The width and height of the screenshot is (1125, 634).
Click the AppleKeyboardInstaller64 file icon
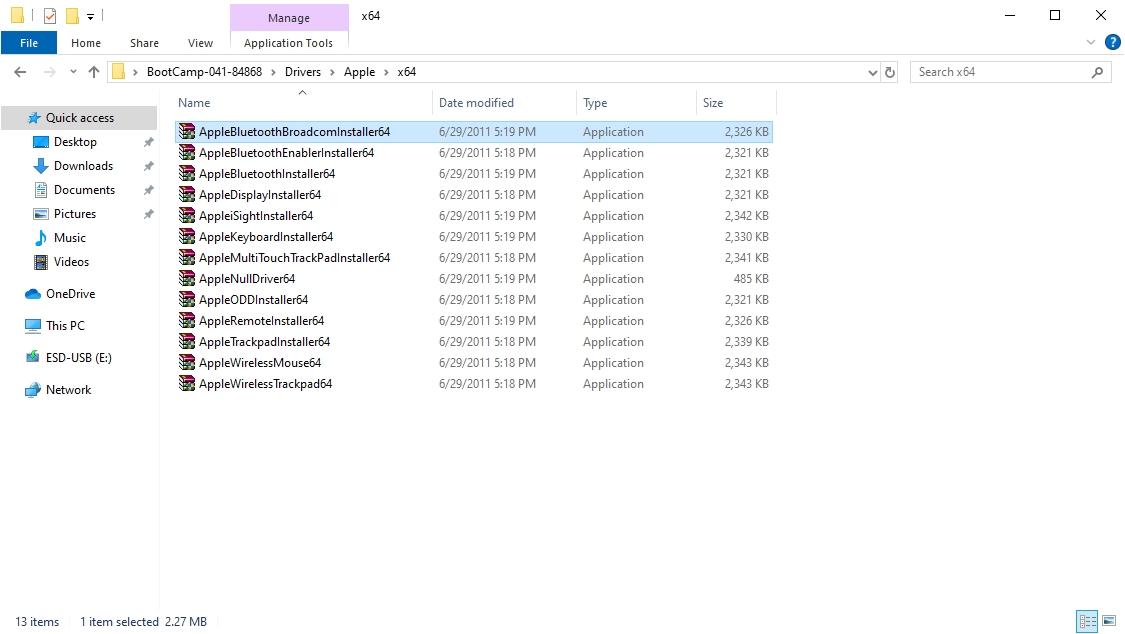tap(187, 236)
